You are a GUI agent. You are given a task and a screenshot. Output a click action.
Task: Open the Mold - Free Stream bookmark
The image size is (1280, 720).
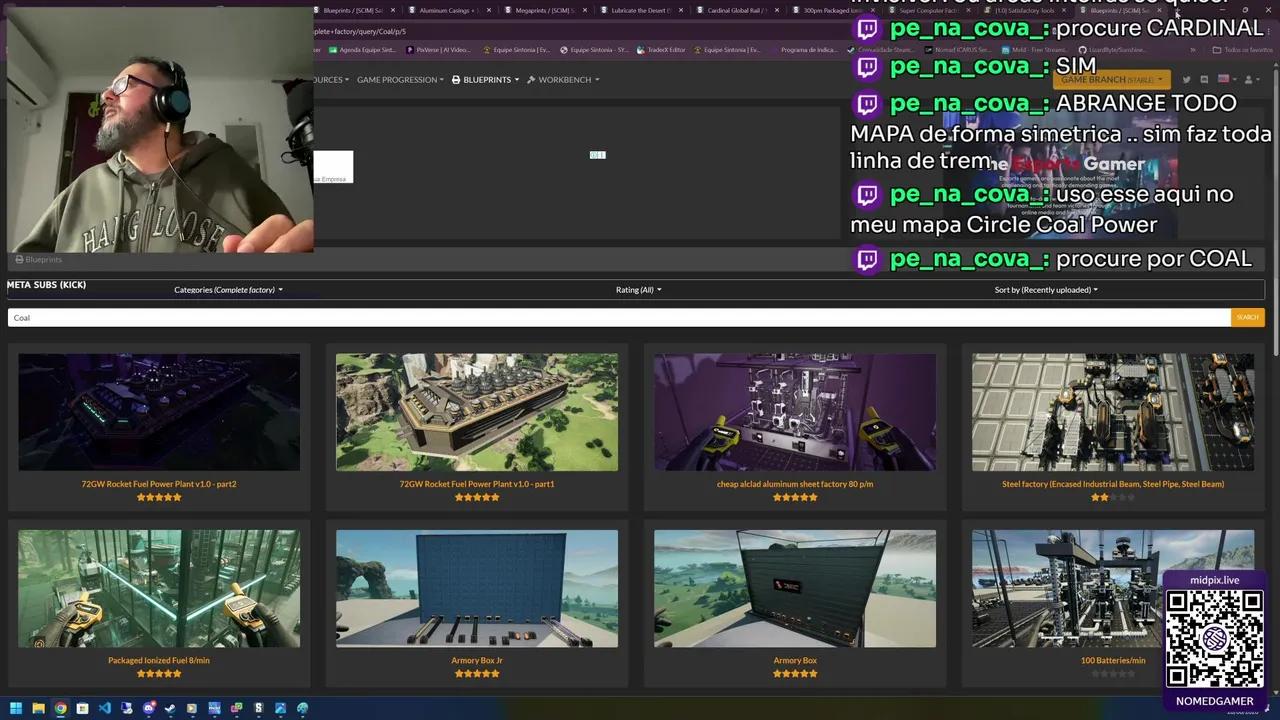(x=1032, y=50)
